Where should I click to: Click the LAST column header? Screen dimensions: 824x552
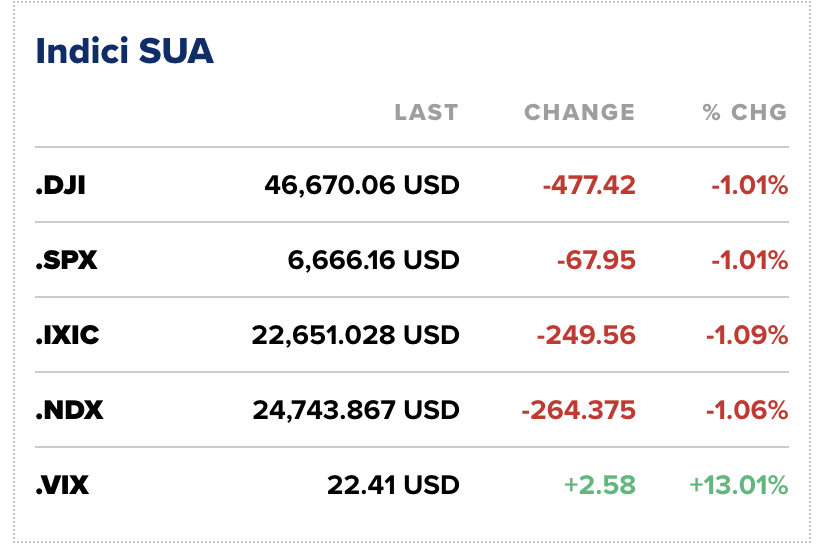point(426,112)
